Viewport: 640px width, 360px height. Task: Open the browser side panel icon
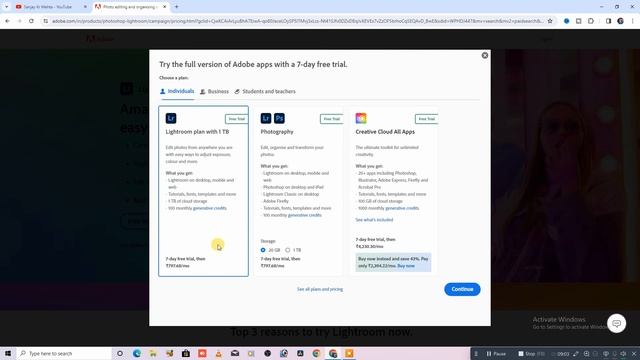(x=608, y=21)
